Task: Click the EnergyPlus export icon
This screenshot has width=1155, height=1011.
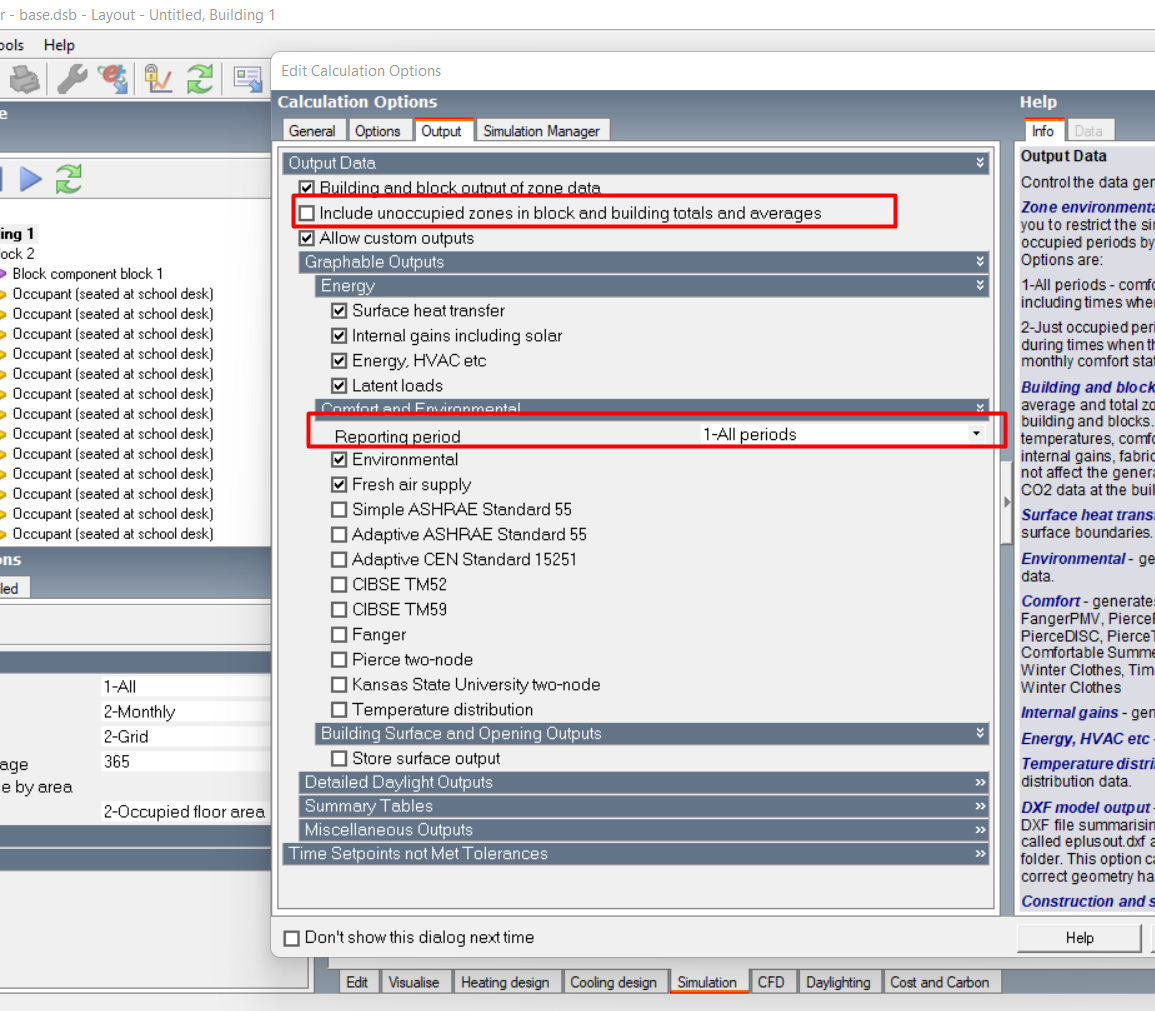Action: pyautogui.click(x=113, y=79)
